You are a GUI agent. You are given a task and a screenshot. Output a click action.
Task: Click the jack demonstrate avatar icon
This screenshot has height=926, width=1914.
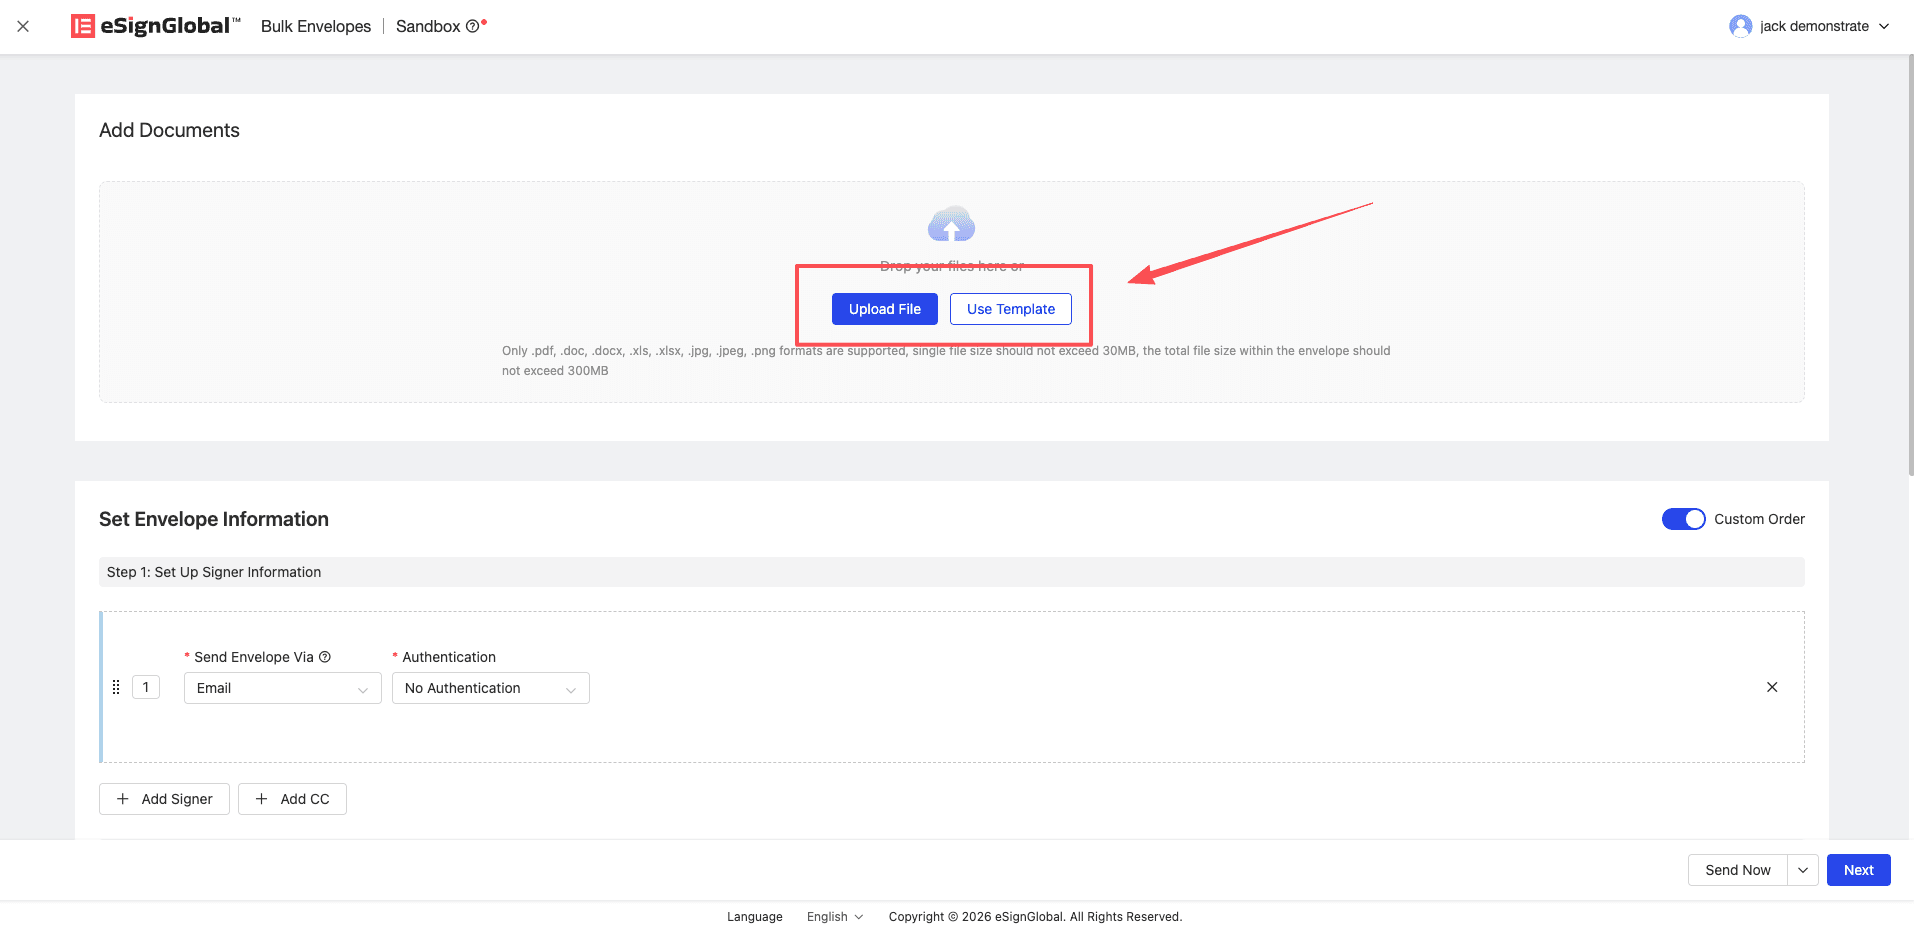click(1740, 26)
